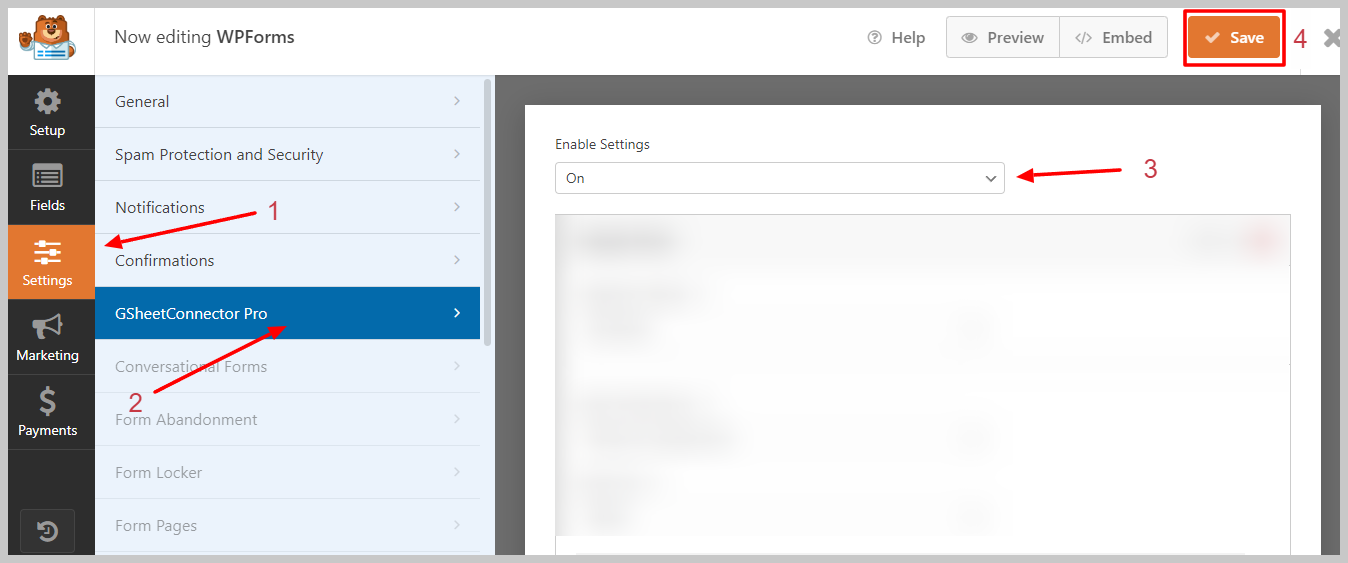The height and width of the screenshot is (563, 1348).
Task: Open the Enable Settings dropdown
Action: pyautogui.click(x=780, y=178)
